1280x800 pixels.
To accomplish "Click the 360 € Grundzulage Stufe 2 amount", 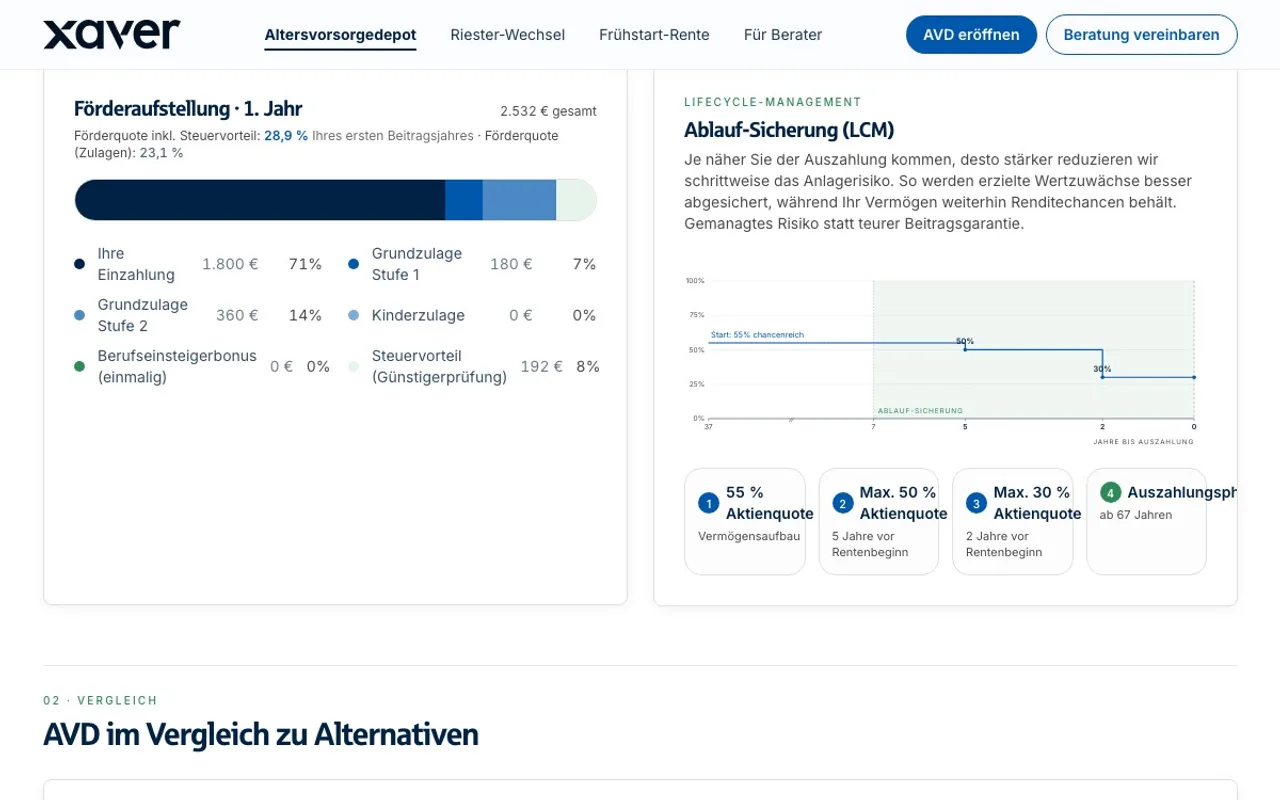I will (x=237, y=315).
